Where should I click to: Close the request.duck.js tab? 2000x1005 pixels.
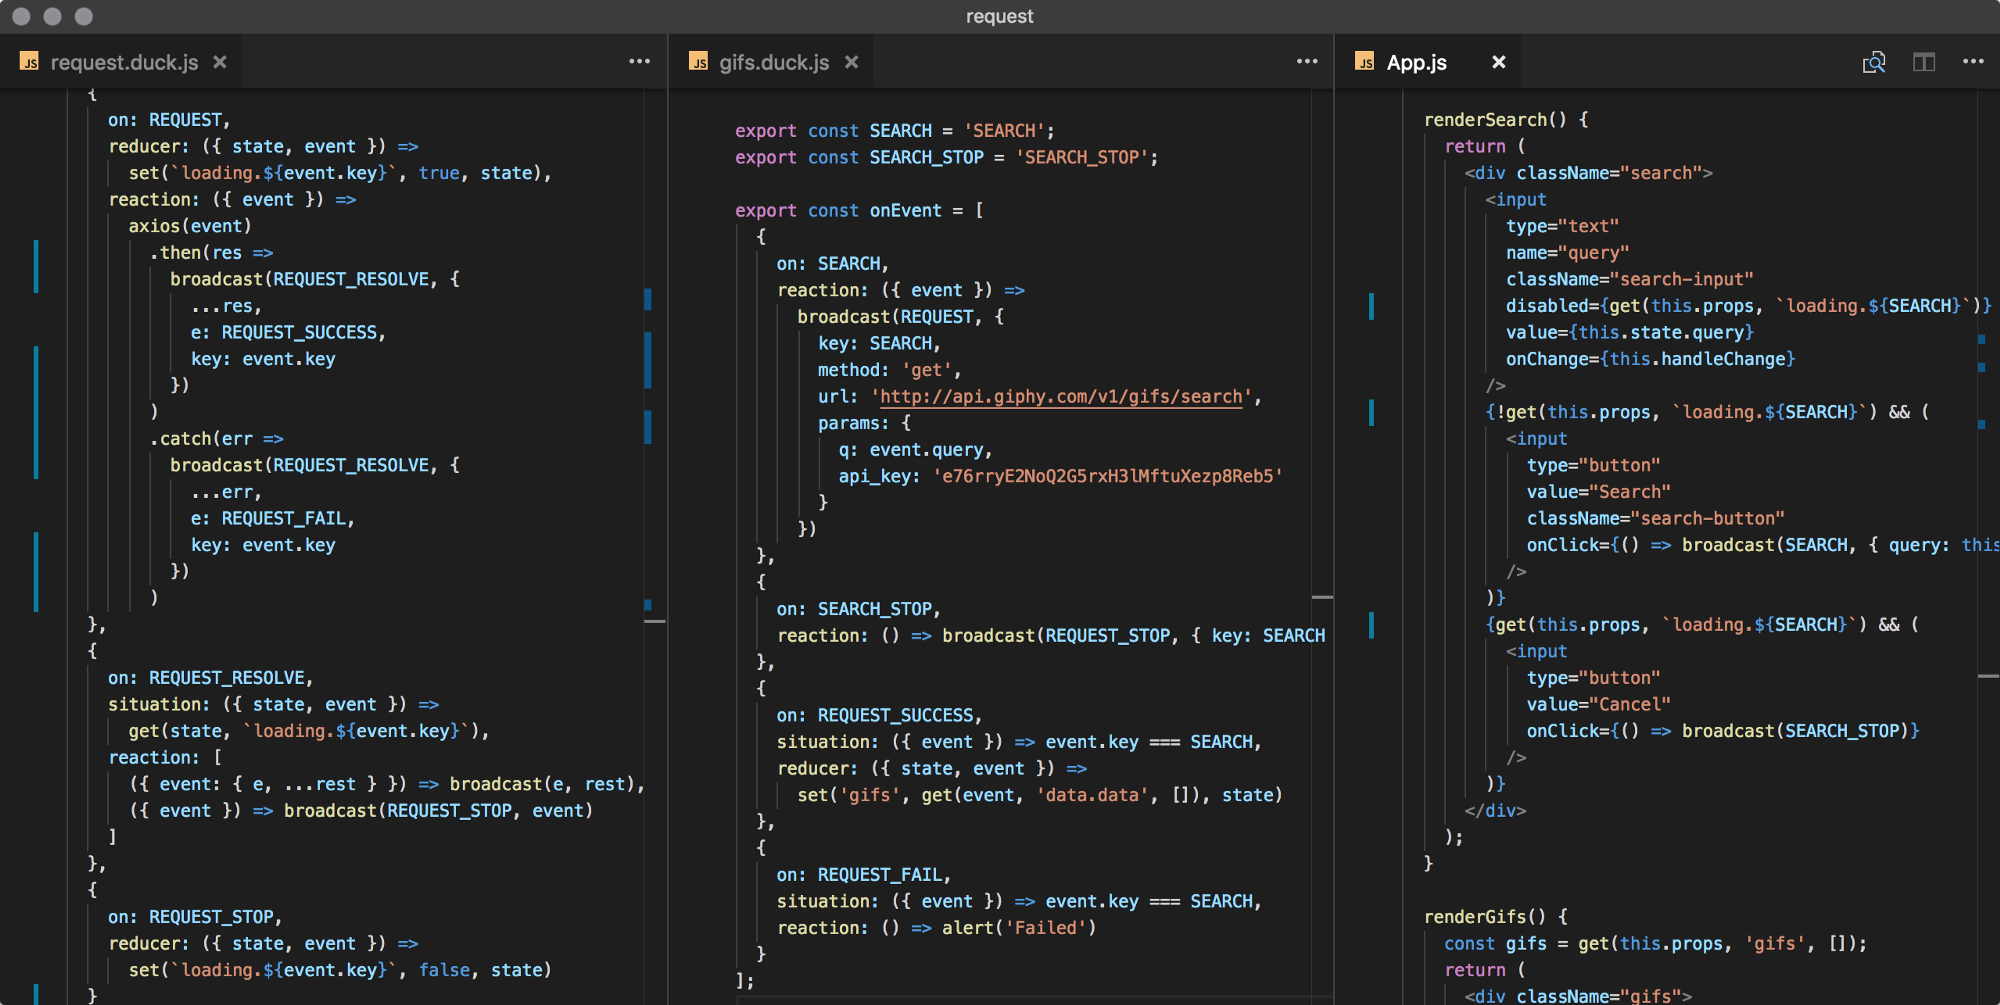220,62
